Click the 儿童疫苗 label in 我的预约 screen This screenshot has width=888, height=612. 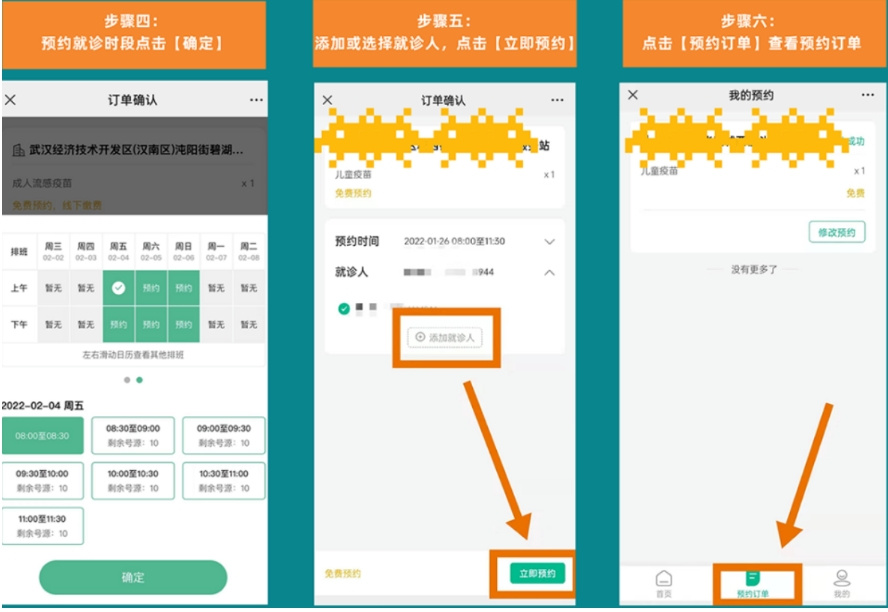click(659, 171)
